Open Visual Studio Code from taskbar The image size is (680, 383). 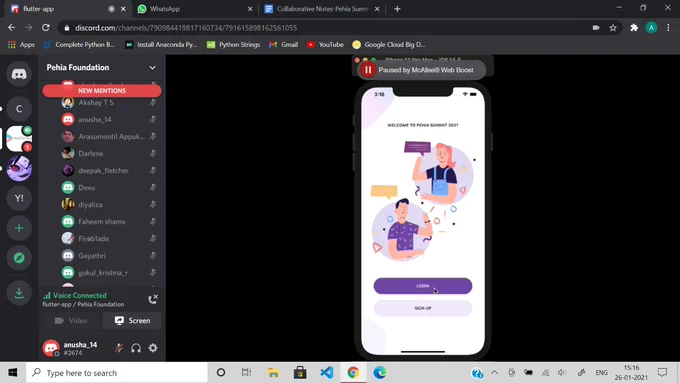327,373
